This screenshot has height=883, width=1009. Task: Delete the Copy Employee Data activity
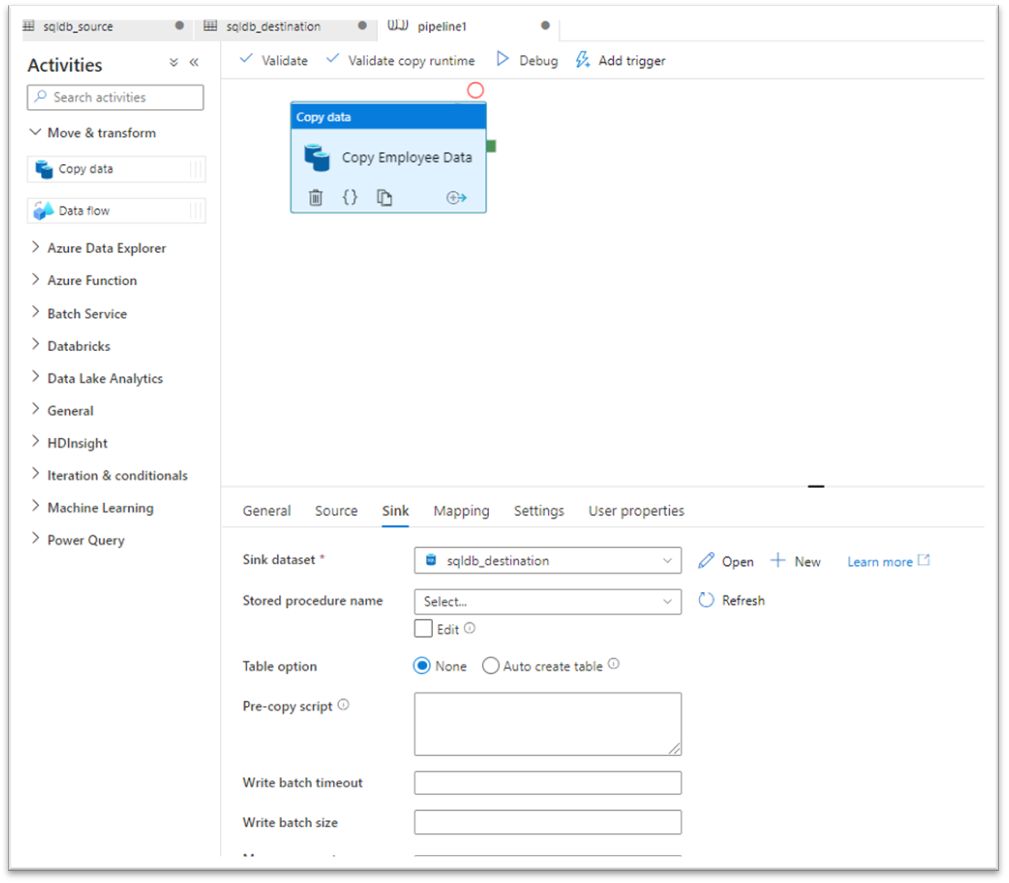[x=315, y=197]
